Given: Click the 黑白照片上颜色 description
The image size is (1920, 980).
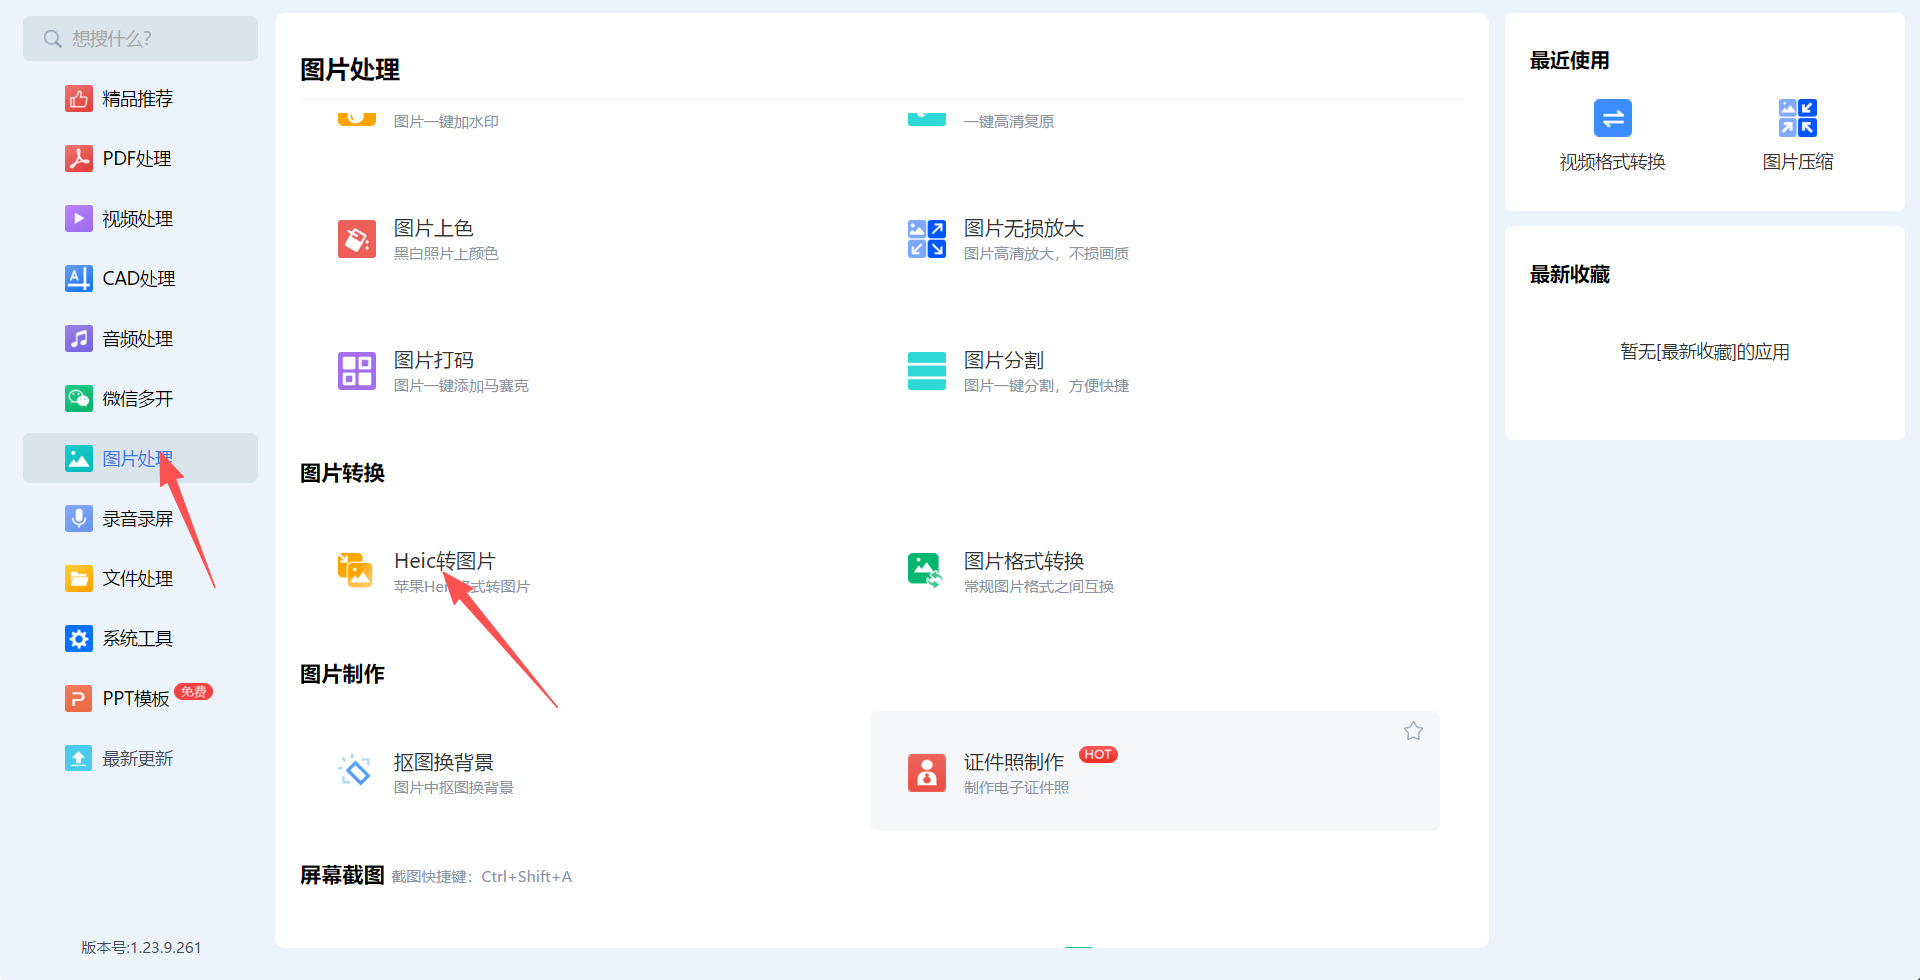Looking at the screenshot, I should pyautogui.click(x=446, y=254).
